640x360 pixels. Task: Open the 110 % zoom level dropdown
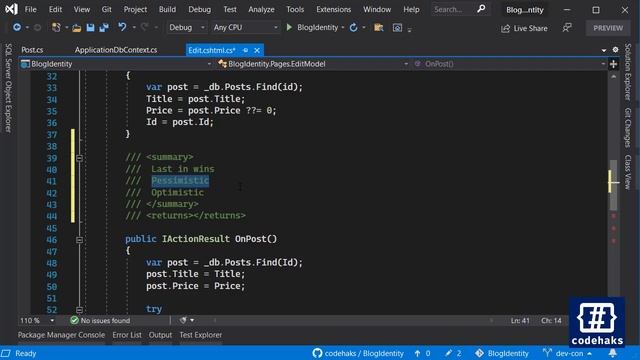(37, 320)
